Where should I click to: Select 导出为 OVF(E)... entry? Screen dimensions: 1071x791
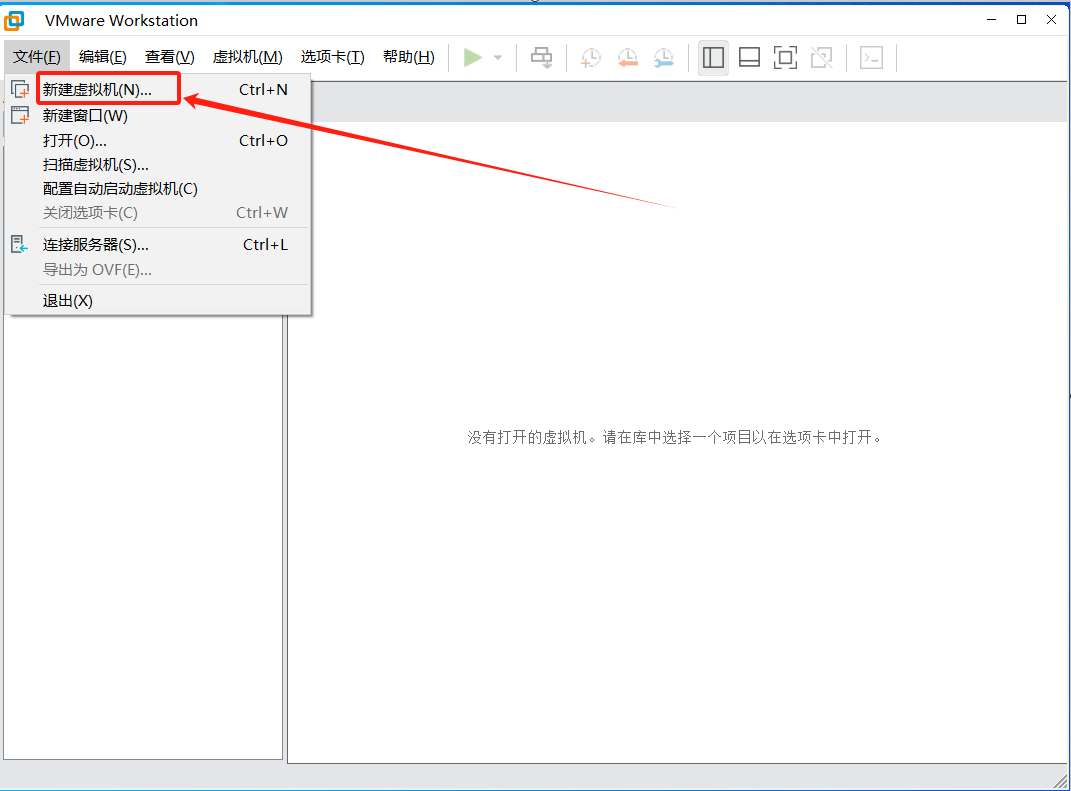tap(158, 270)
